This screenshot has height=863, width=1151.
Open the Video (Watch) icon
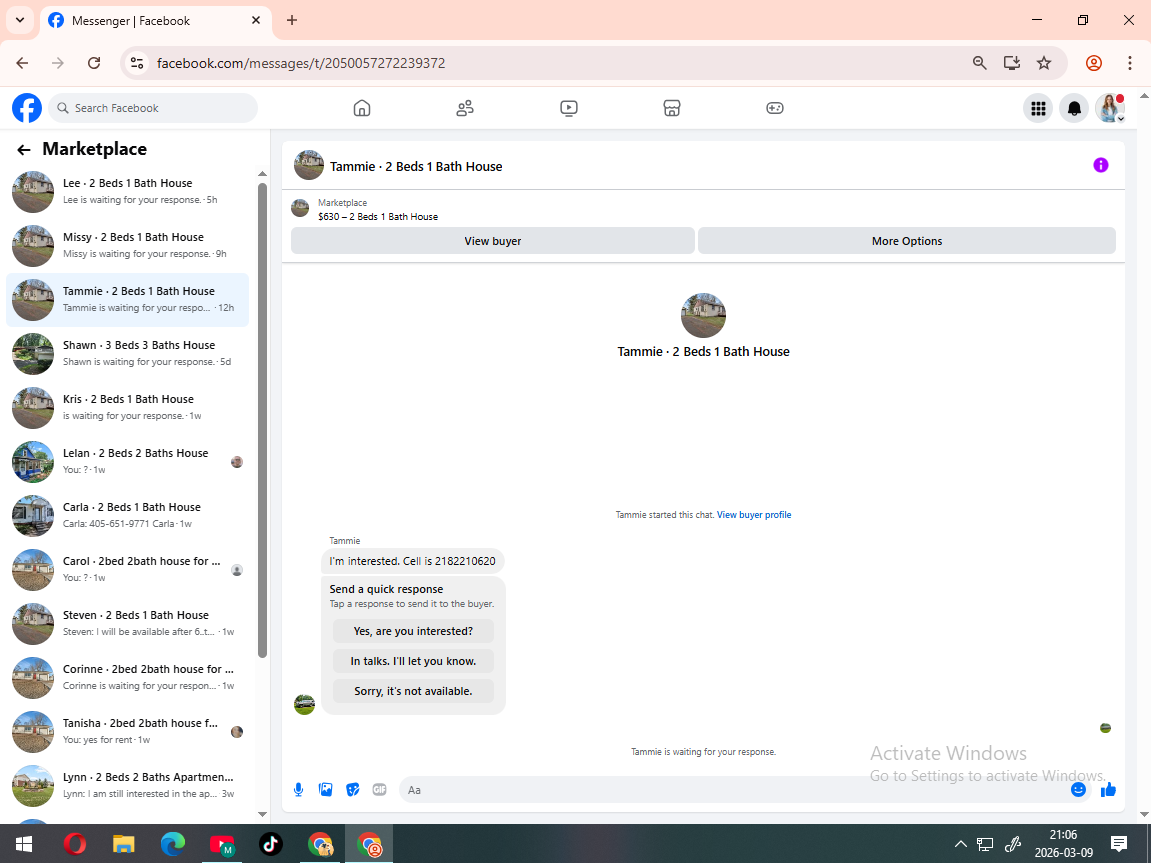(569, 108)
